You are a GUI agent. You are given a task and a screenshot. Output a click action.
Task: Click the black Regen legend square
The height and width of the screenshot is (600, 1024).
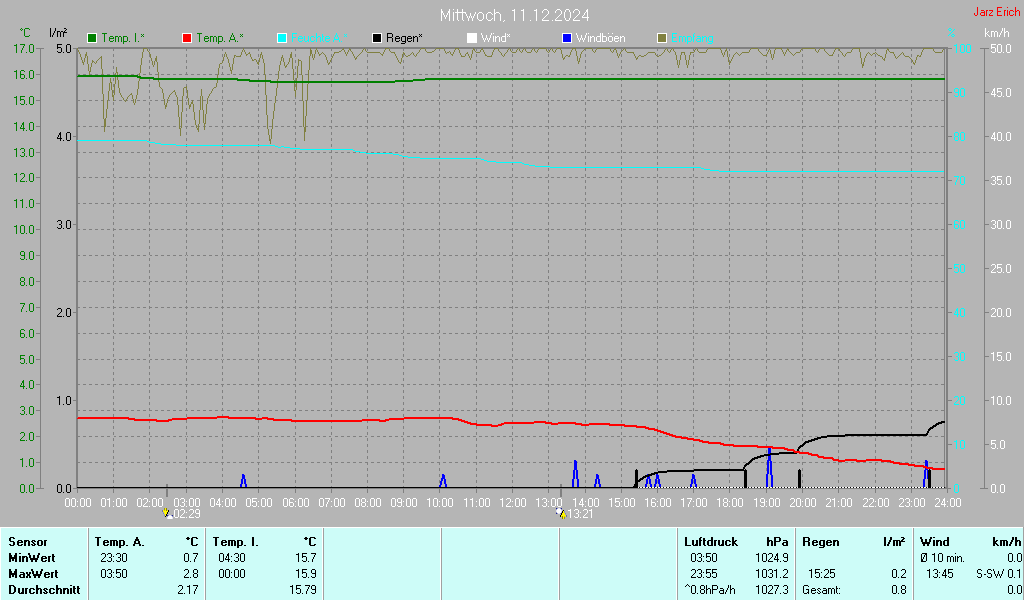377,38
